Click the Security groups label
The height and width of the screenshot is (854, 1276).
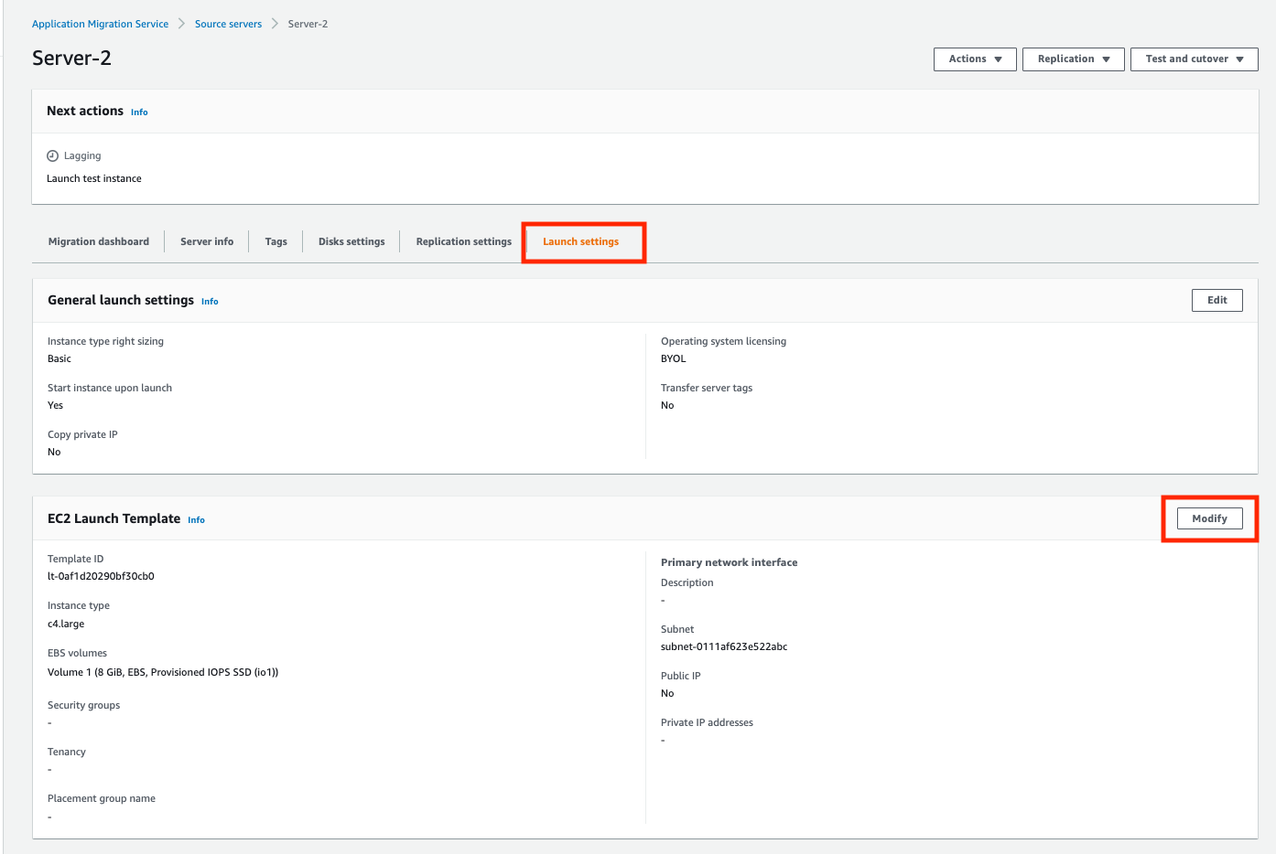84,705
